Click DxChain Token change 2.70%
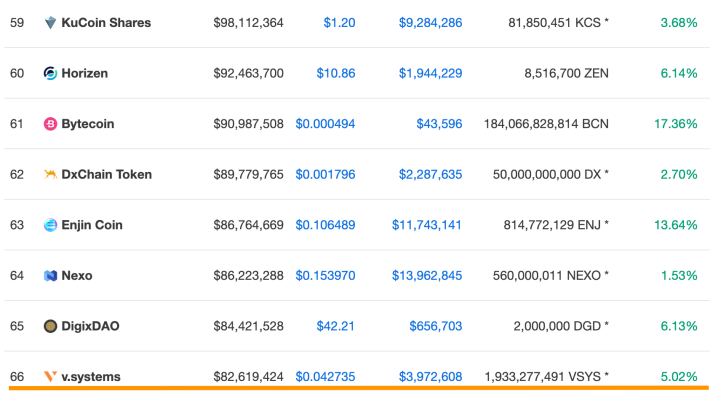This screenshot has height=397, width=710. (x=679, y=174)
